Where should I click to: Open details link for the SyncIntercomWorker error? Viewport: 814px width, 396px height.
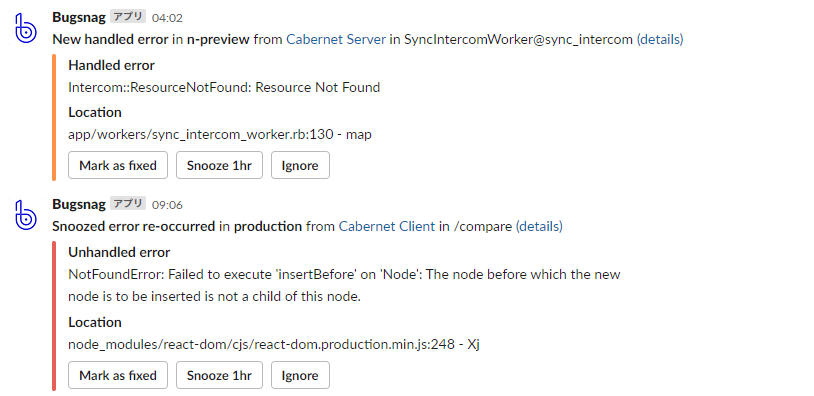point(660,39)
